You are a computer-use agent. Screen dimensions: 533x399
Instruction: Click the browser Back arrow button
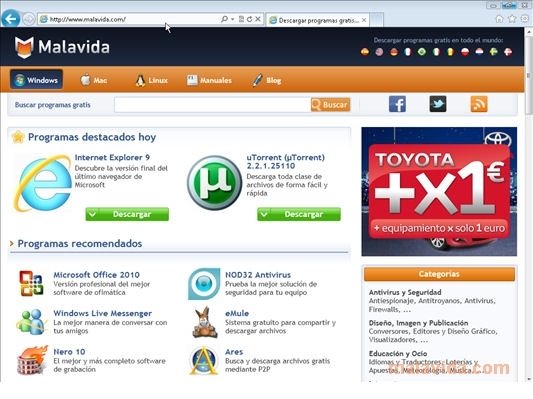[x=10, y=18]
